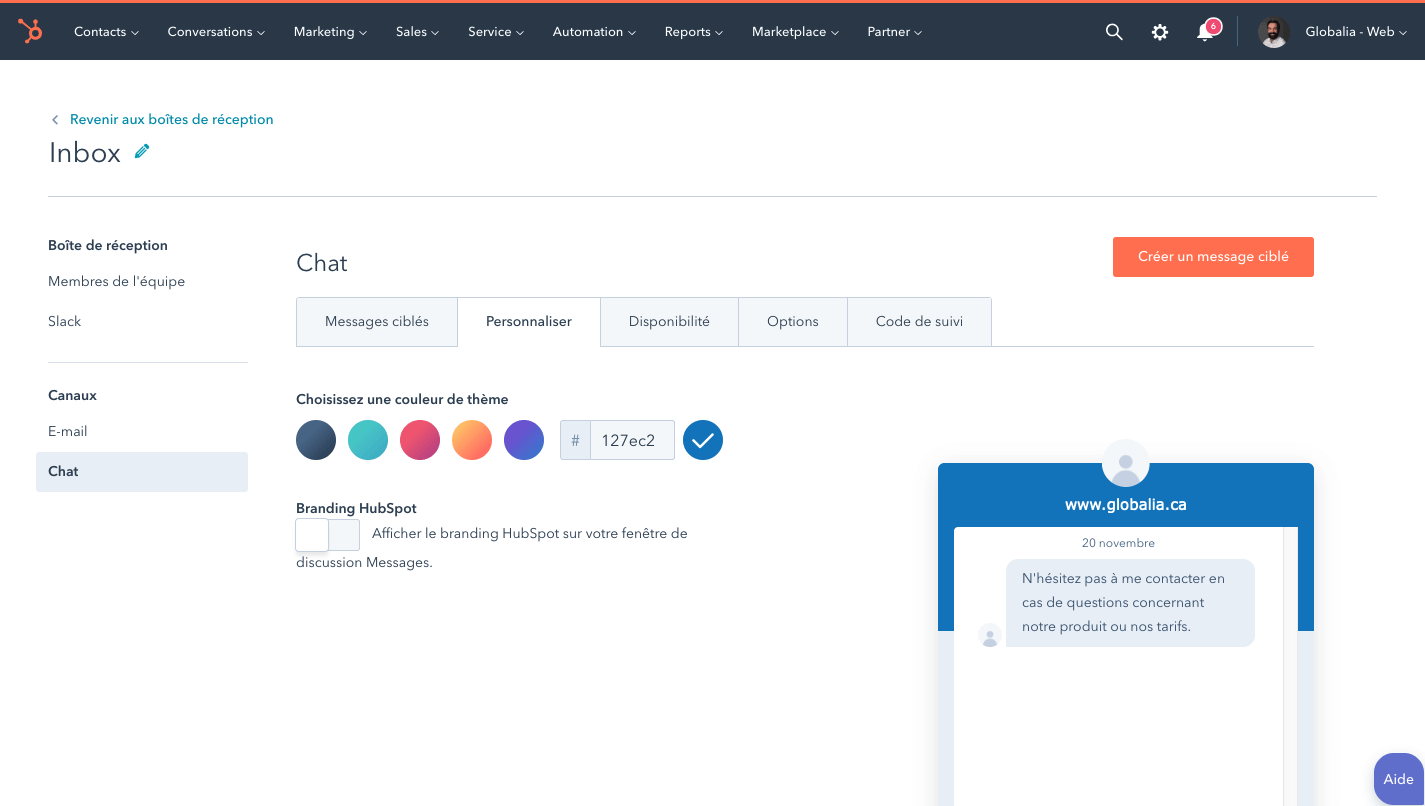The width and height of the screenshot is (1425, 806).
Task: Click www.globalia.ca chat header title
Action: coord(1126,505)
